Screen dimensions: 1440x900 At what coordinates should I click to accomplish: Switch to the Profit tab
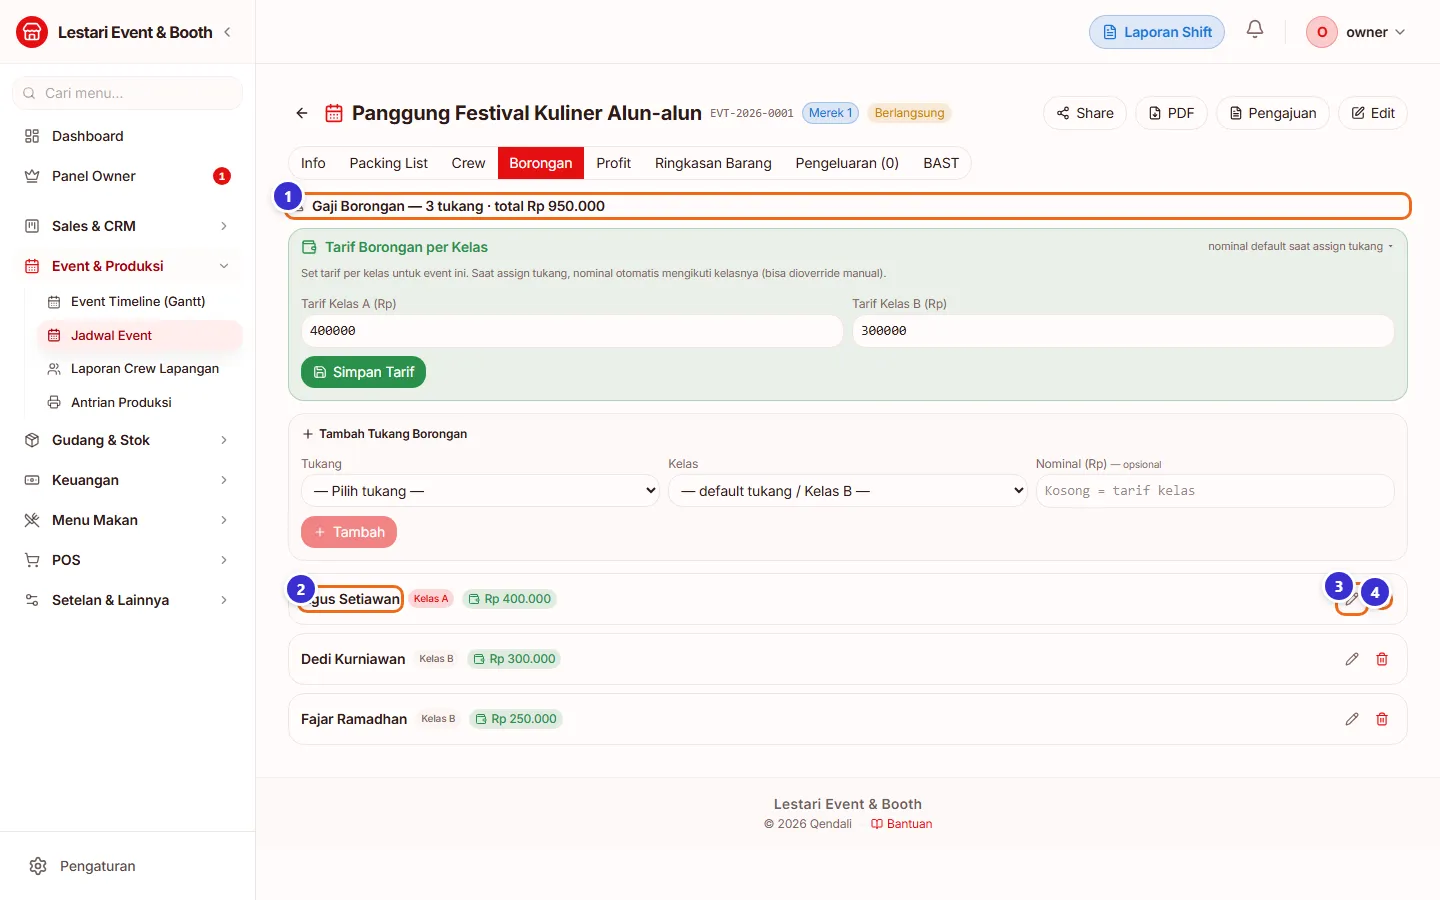tap(613, 163)
